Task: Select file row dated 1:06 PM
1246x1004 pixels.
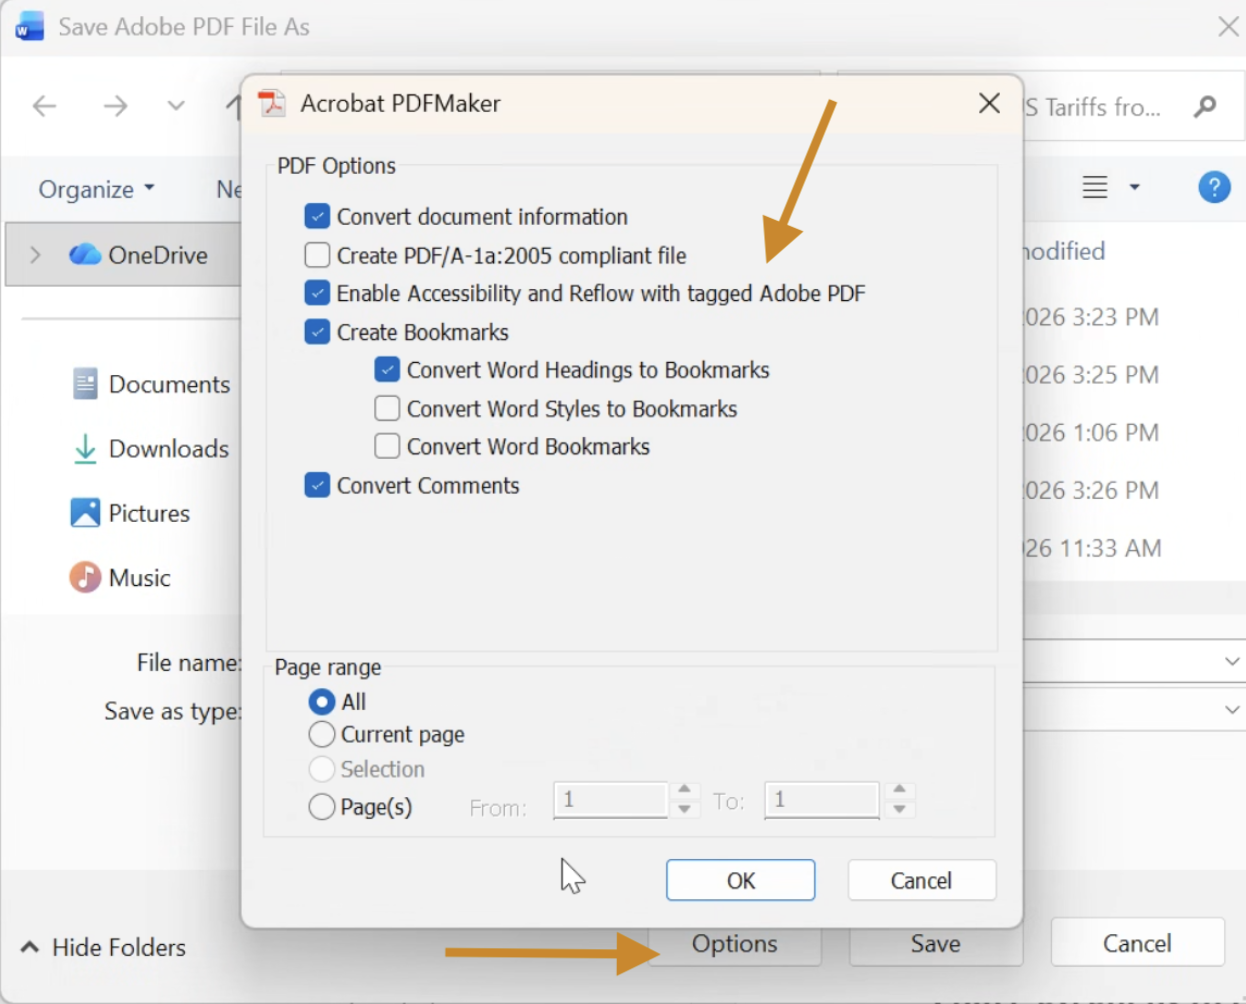Action: coord(1092,433)
